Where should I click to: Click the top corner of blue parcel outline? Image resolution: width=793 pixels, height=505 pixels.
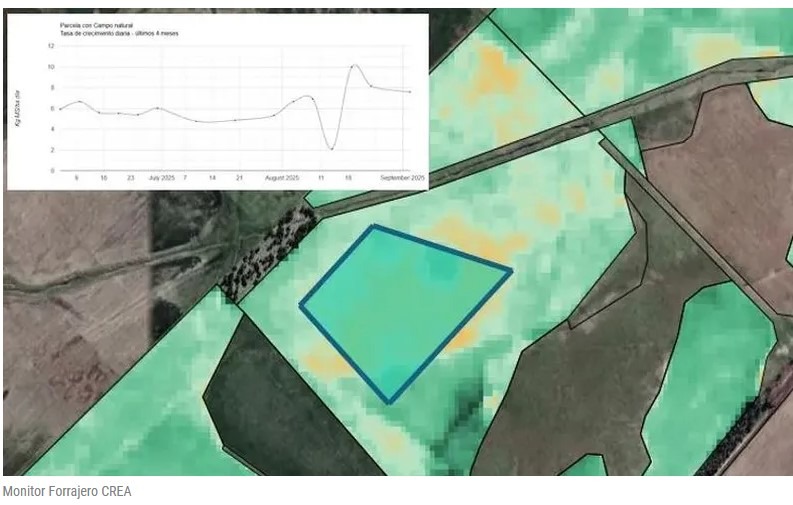[373, 226]
